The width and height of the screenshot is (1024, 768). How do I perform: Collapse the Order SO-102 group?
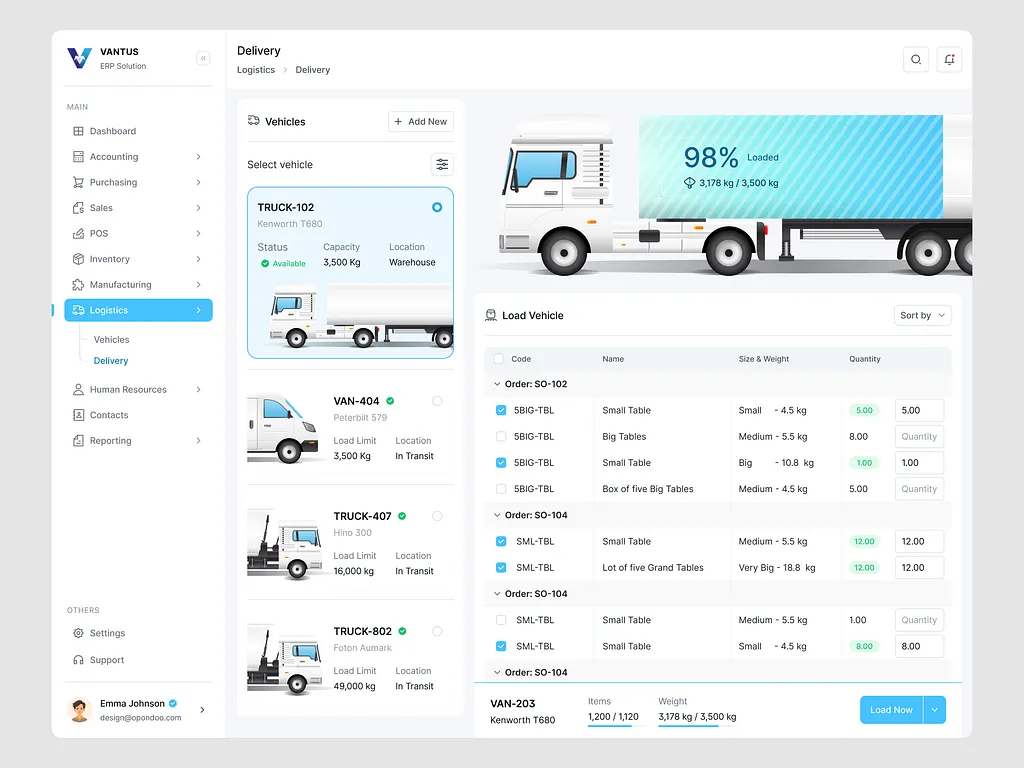[497, 384]
